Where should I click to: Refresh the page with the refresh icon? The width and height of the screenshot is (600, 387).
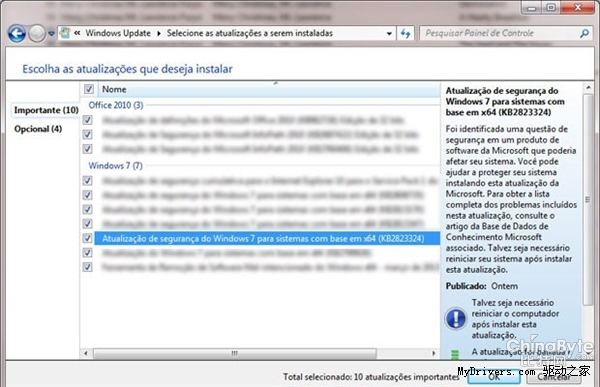tap(405, 34)
